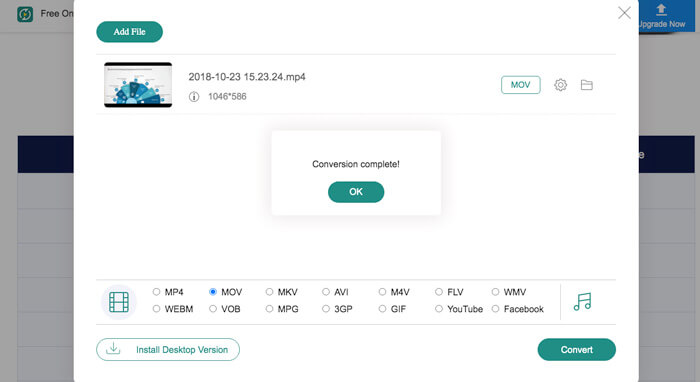Select the M4V format radio button
The height and width of the screenshot is (382, 700).
(382, 292)
